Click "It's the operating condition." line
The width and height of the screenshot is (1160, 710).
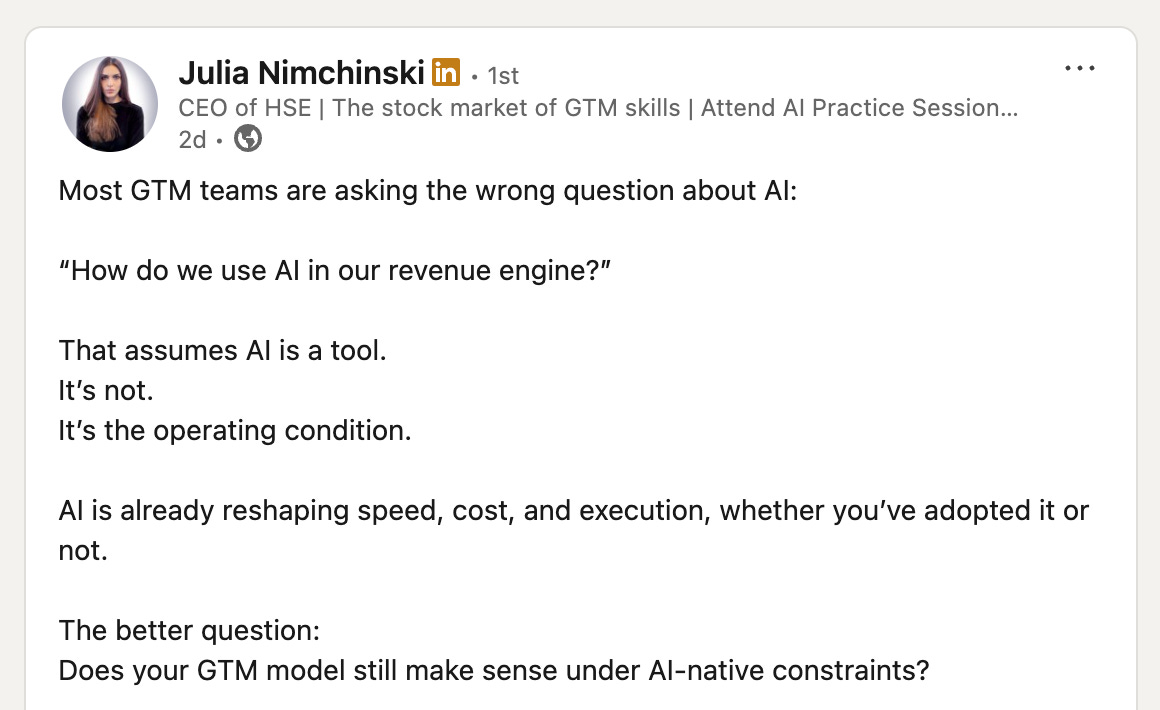[x=235, y=430]
